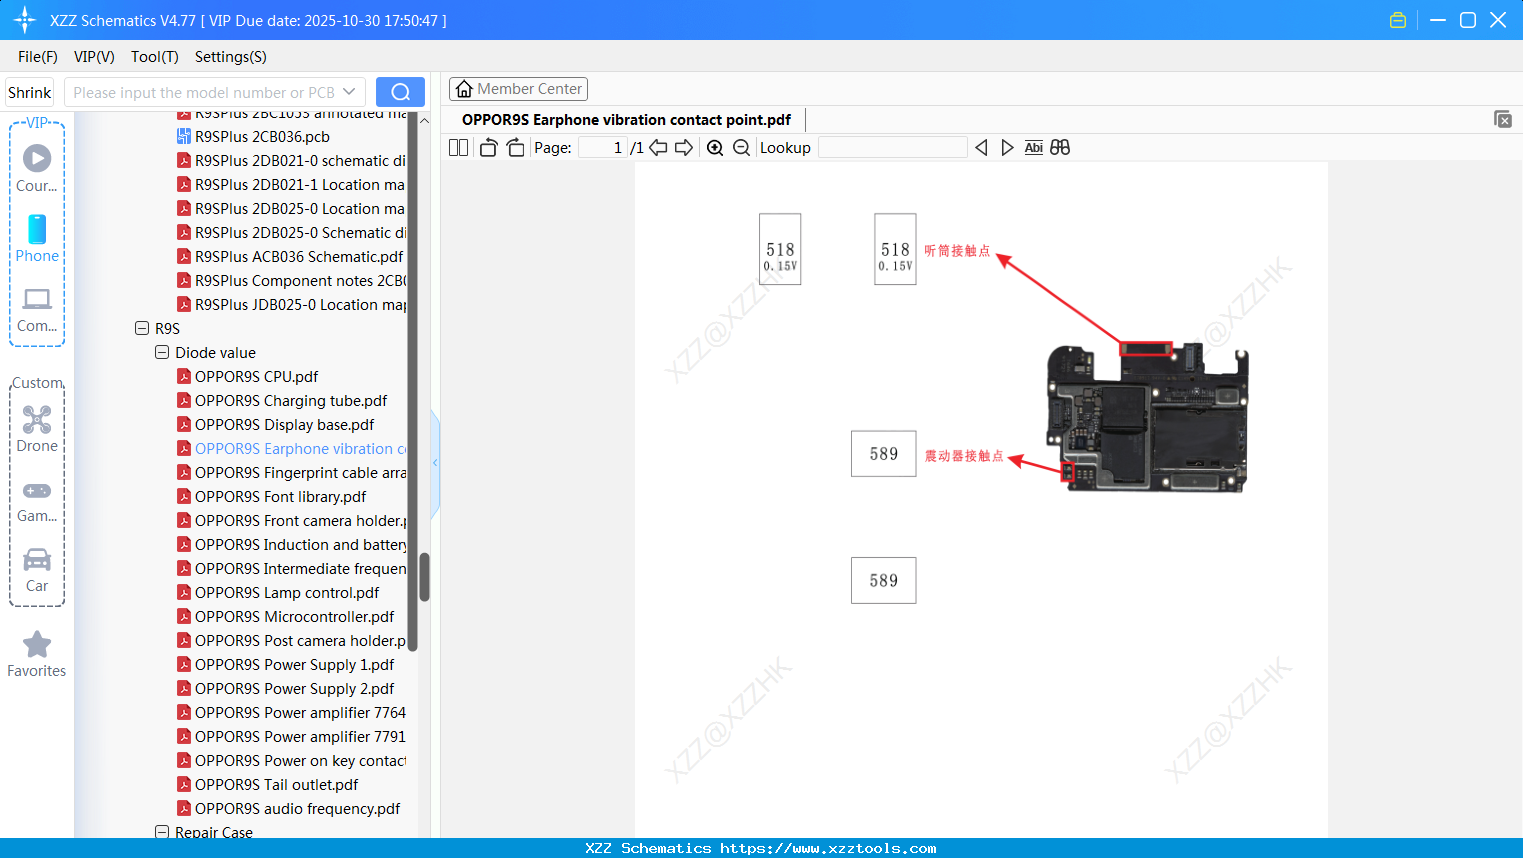Select the Abi whole-word match icon

pos(1033,147)
